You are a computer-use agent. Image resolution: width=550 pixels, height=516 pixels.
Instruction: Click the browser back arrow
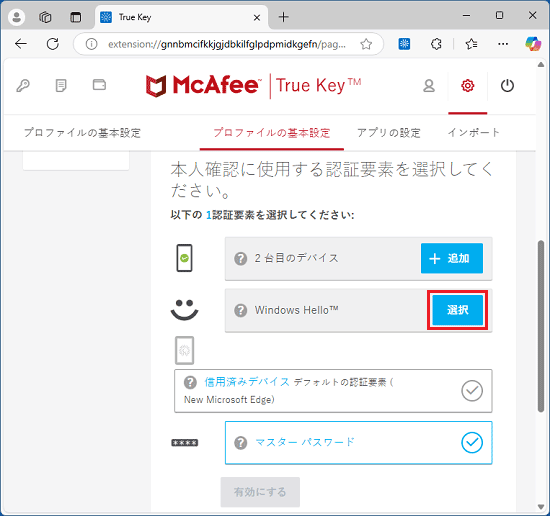point(21,44)
